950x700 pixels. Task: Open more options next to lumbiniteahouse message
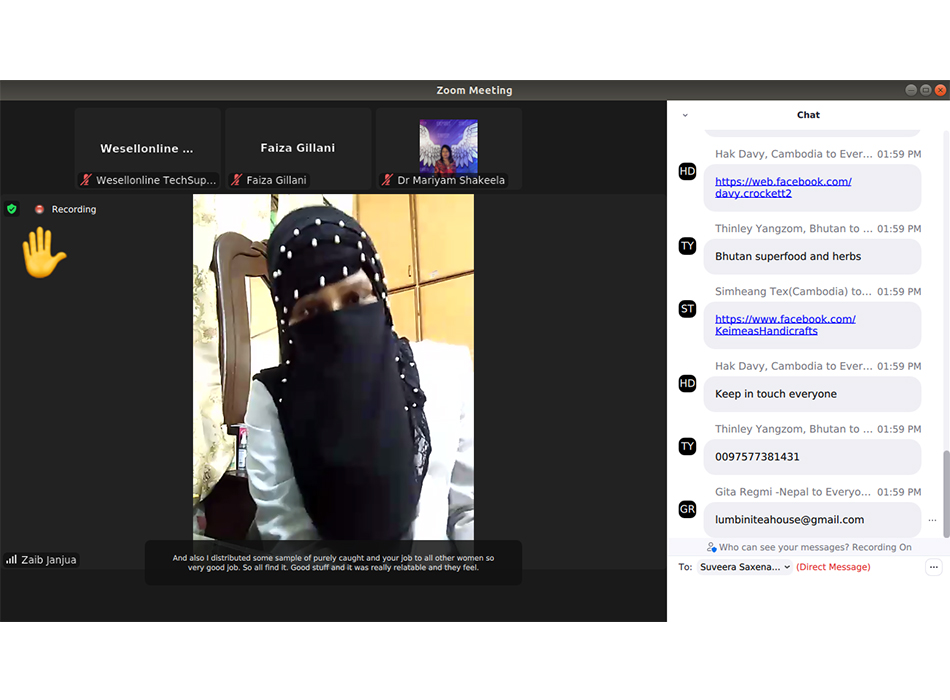932,520
